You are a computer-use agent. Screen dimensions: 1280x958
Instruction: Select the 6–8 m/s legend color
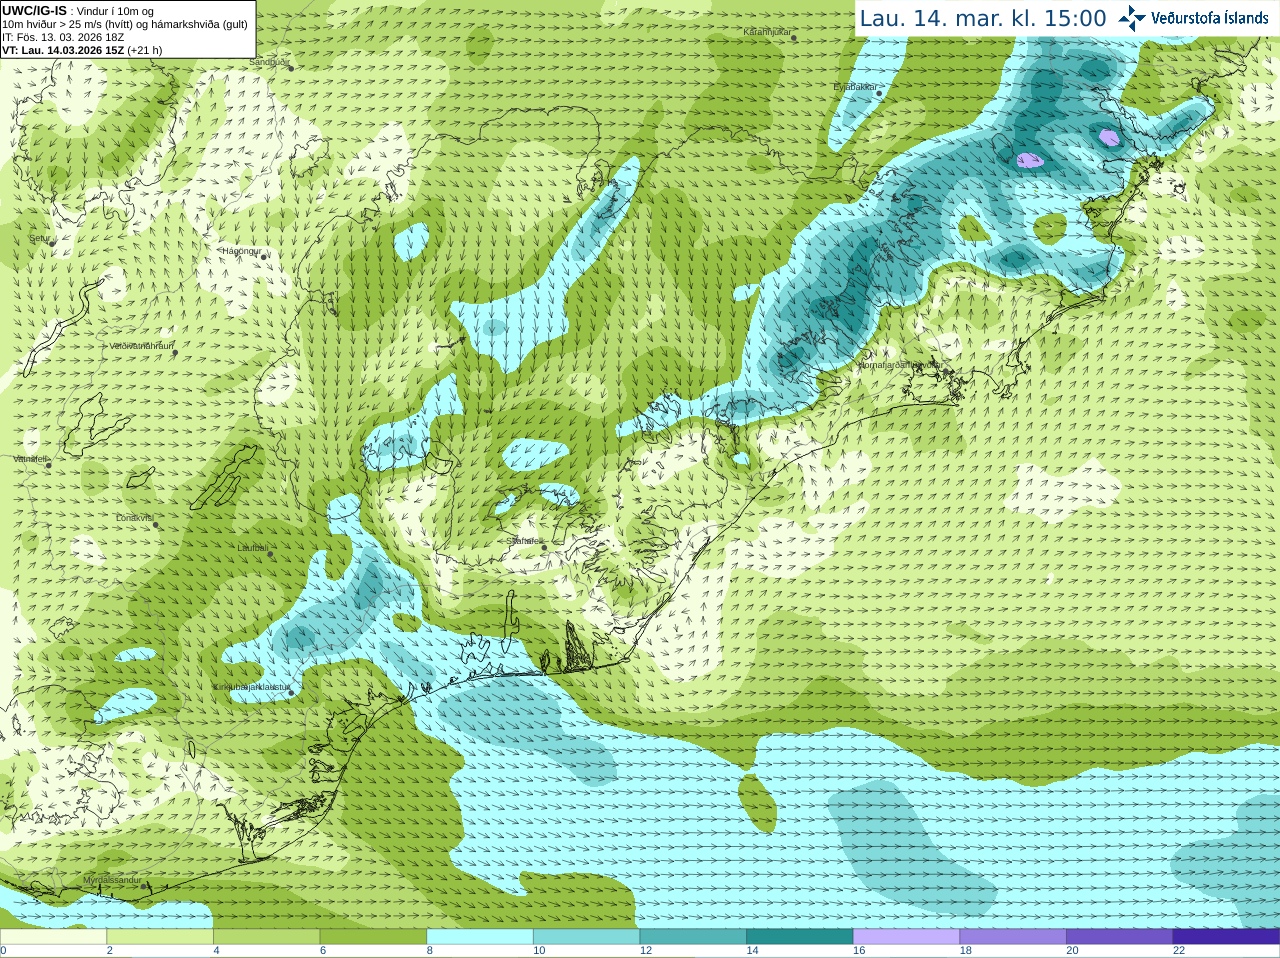[x=373, y=937]
